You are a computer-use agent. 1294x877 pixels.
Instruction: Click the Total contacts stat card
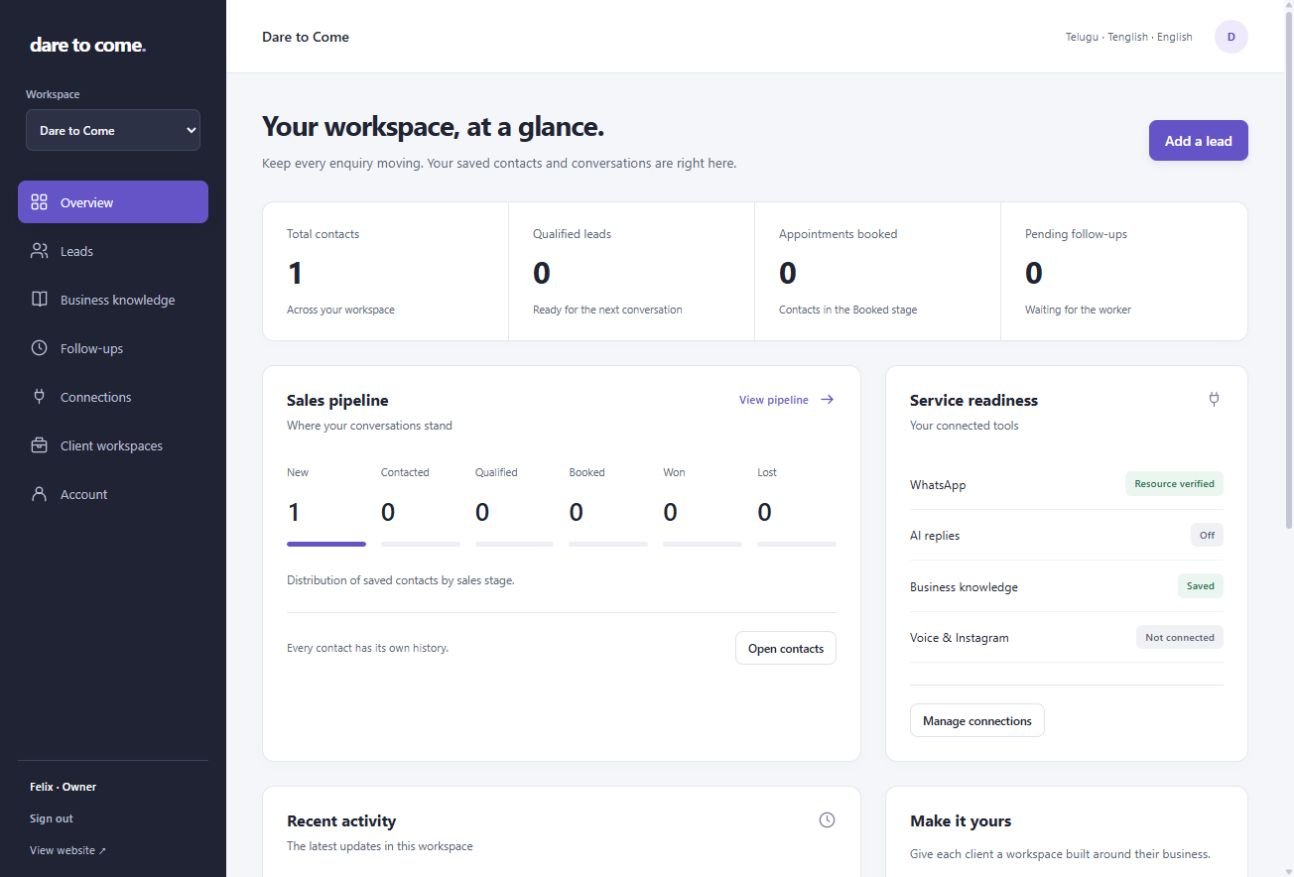point(386,272)
